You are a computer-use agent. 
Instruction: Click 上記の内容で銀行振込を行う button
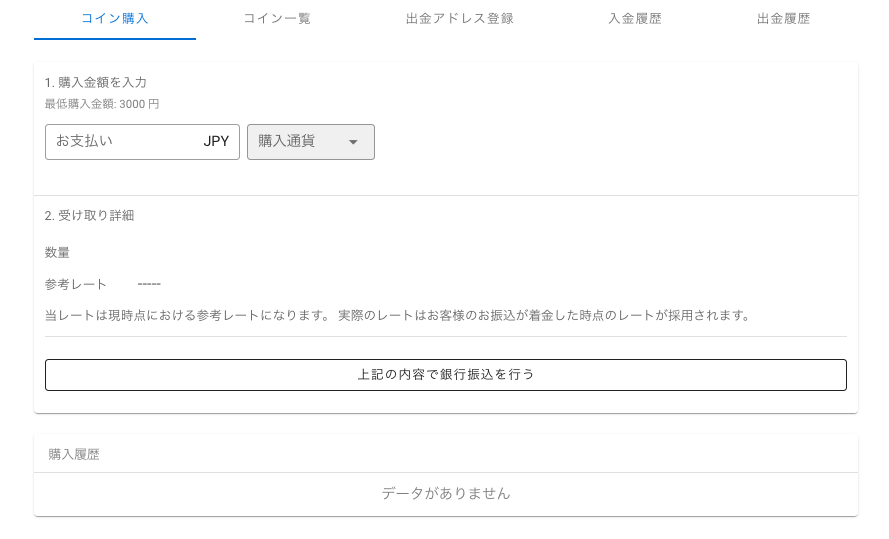tap(446, 375)
